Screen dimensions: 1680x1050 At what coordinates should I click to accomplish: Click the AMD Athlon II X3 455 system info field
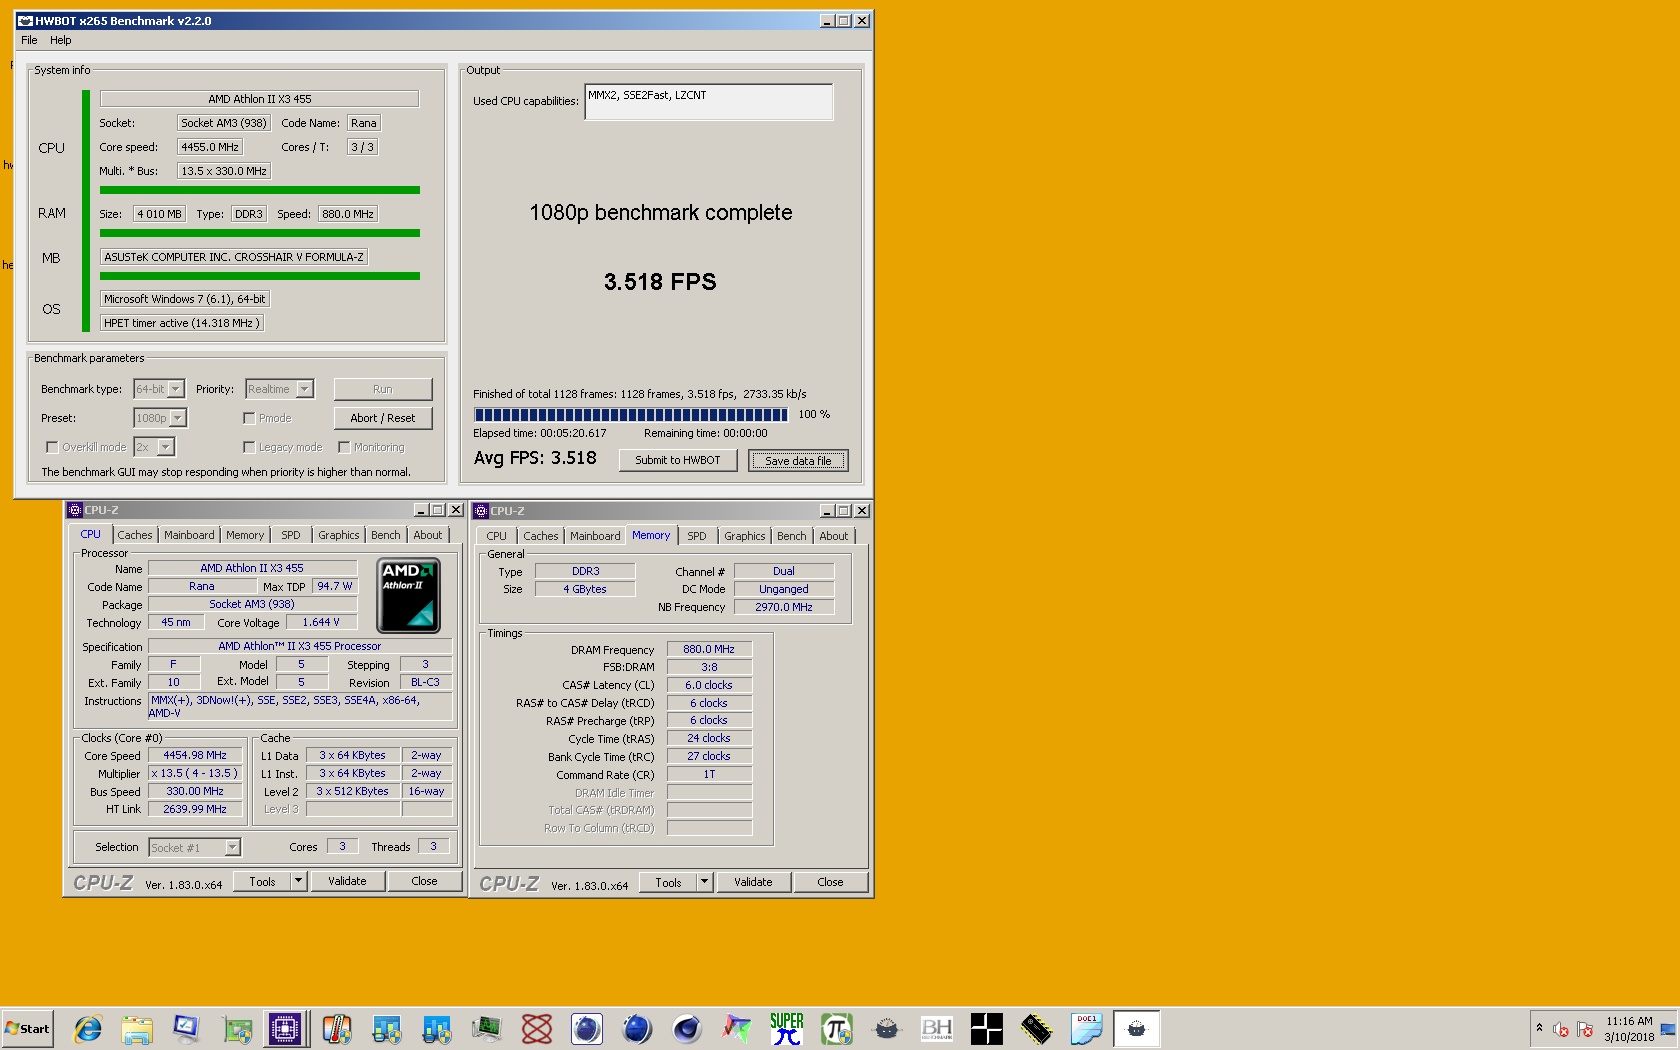pyautogui.click(x=259, y=99)
